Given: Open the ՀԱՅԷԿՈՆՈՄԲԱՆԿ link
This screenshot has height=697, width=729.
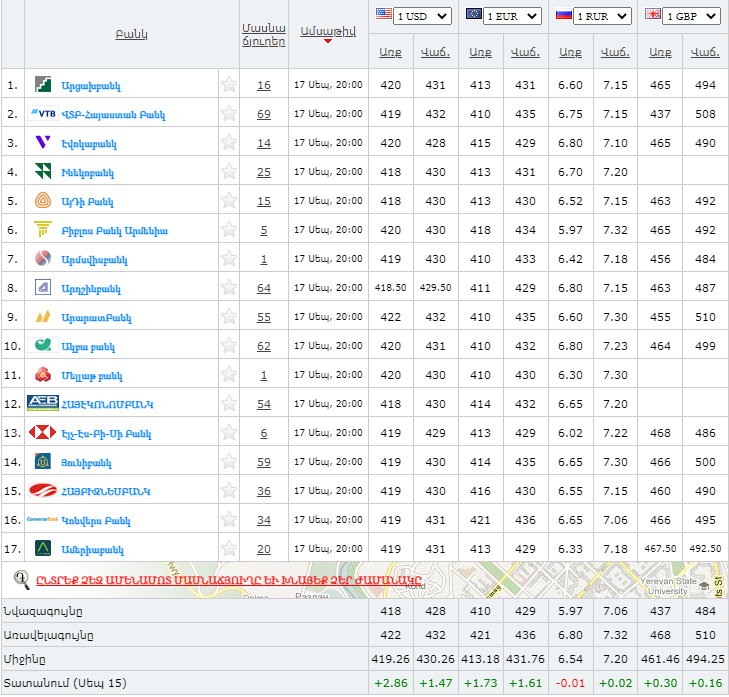Looking at the screenshot, I should pos(107,405).
